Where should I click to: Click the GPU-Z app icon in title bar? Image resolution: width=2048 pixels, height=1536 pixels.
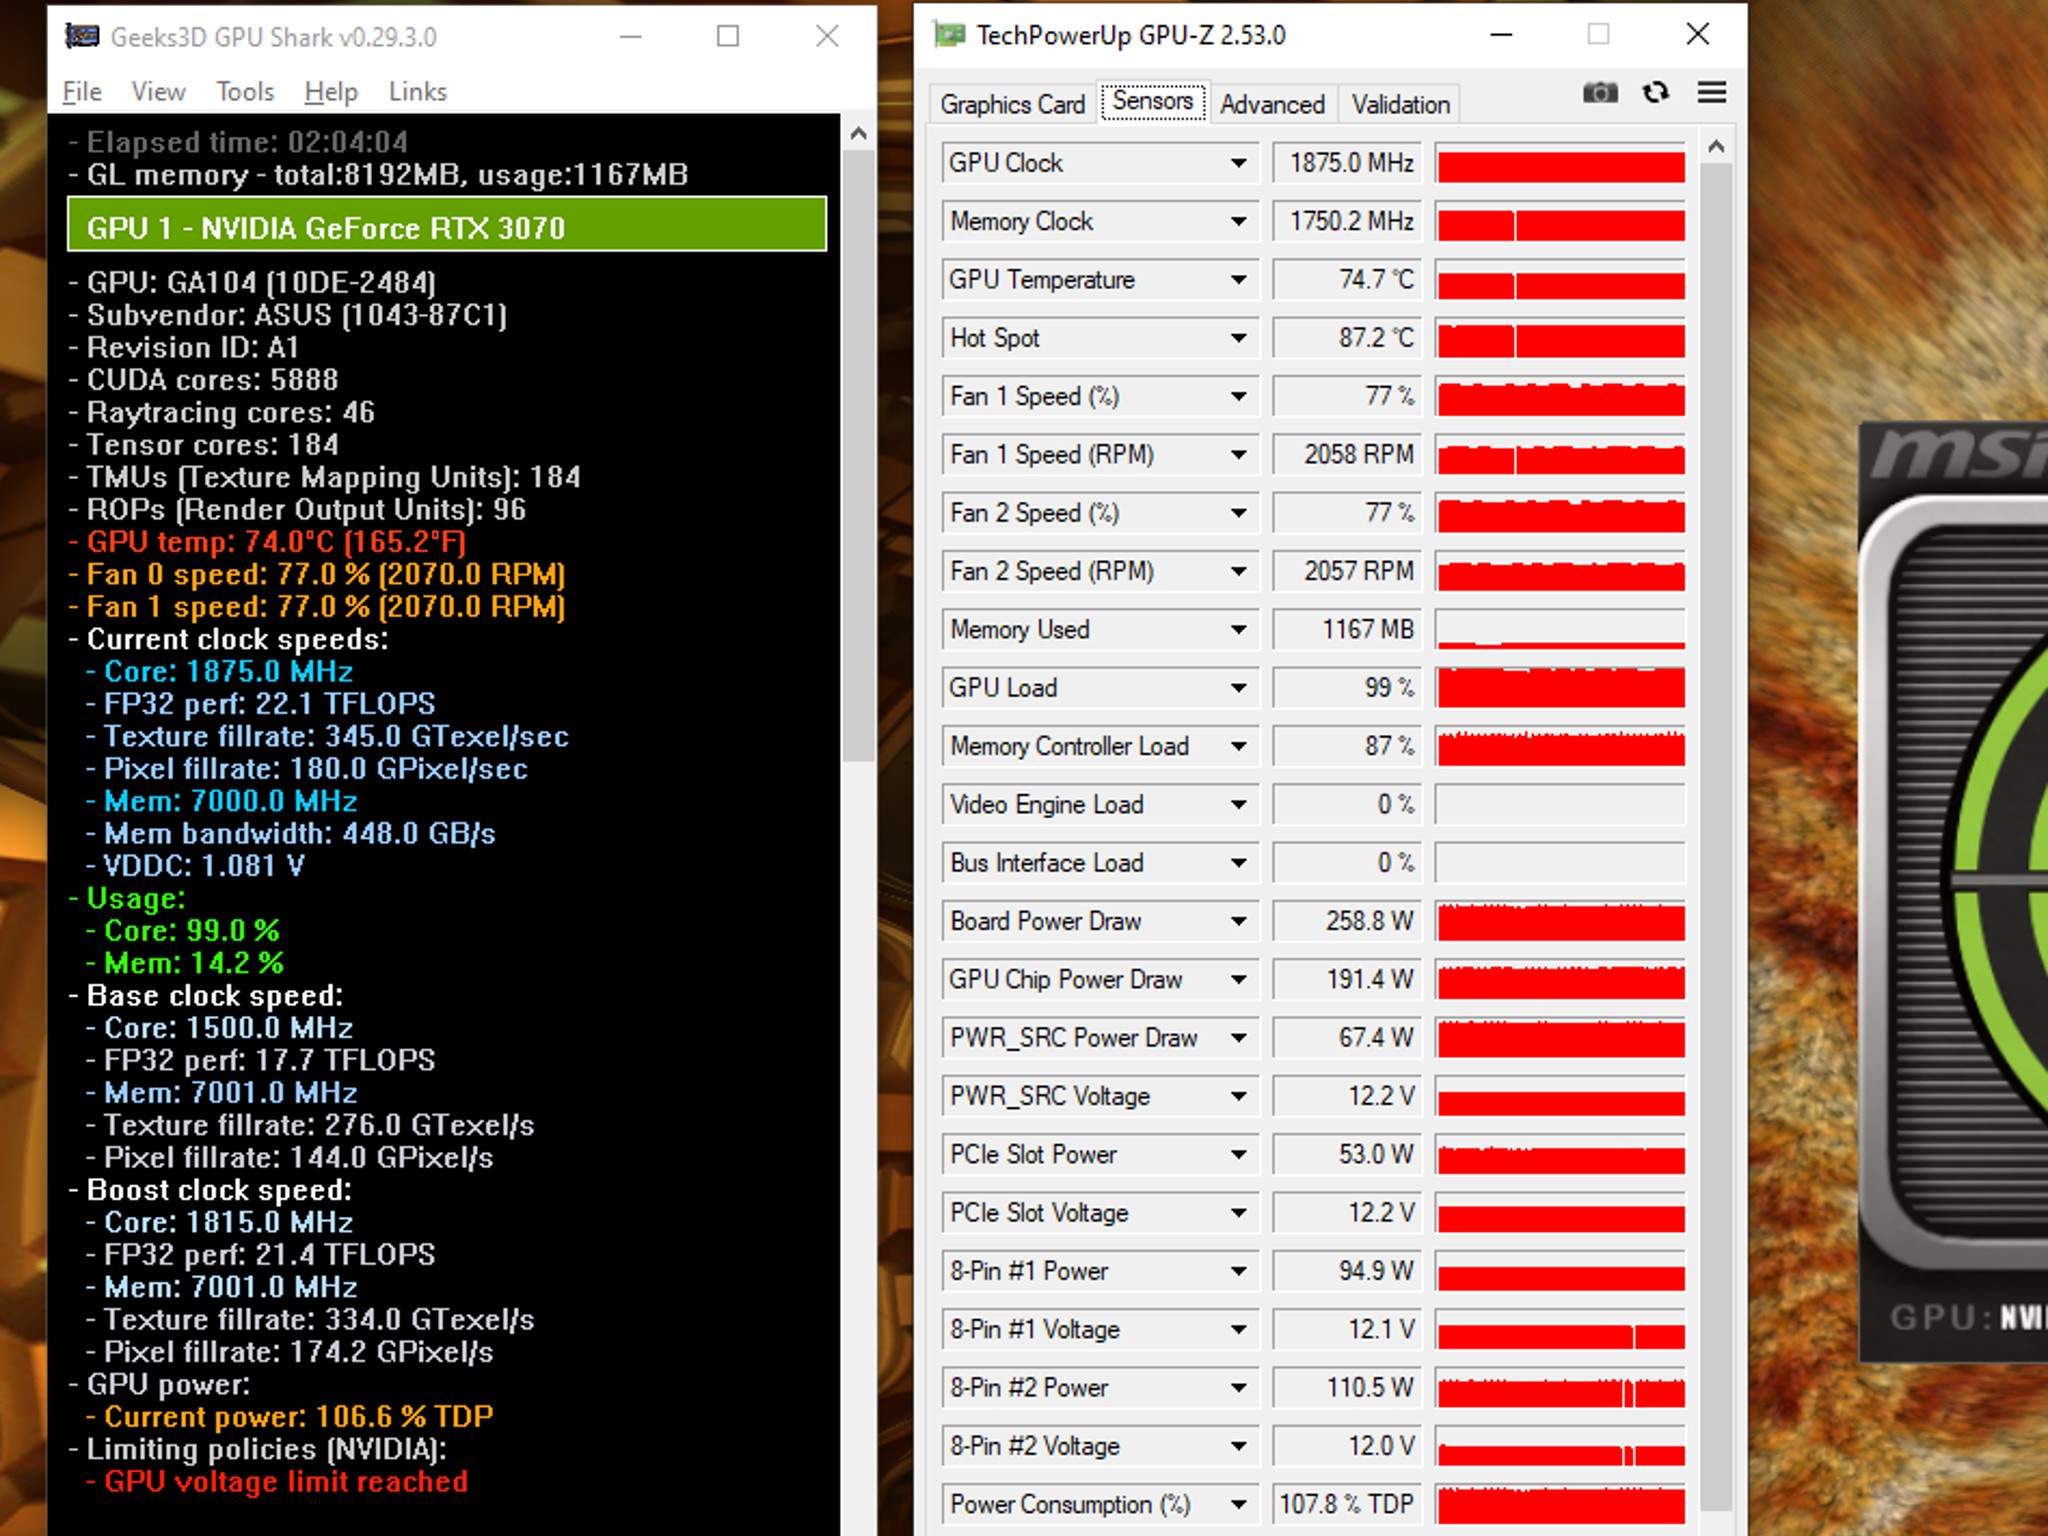pos(949,35)
